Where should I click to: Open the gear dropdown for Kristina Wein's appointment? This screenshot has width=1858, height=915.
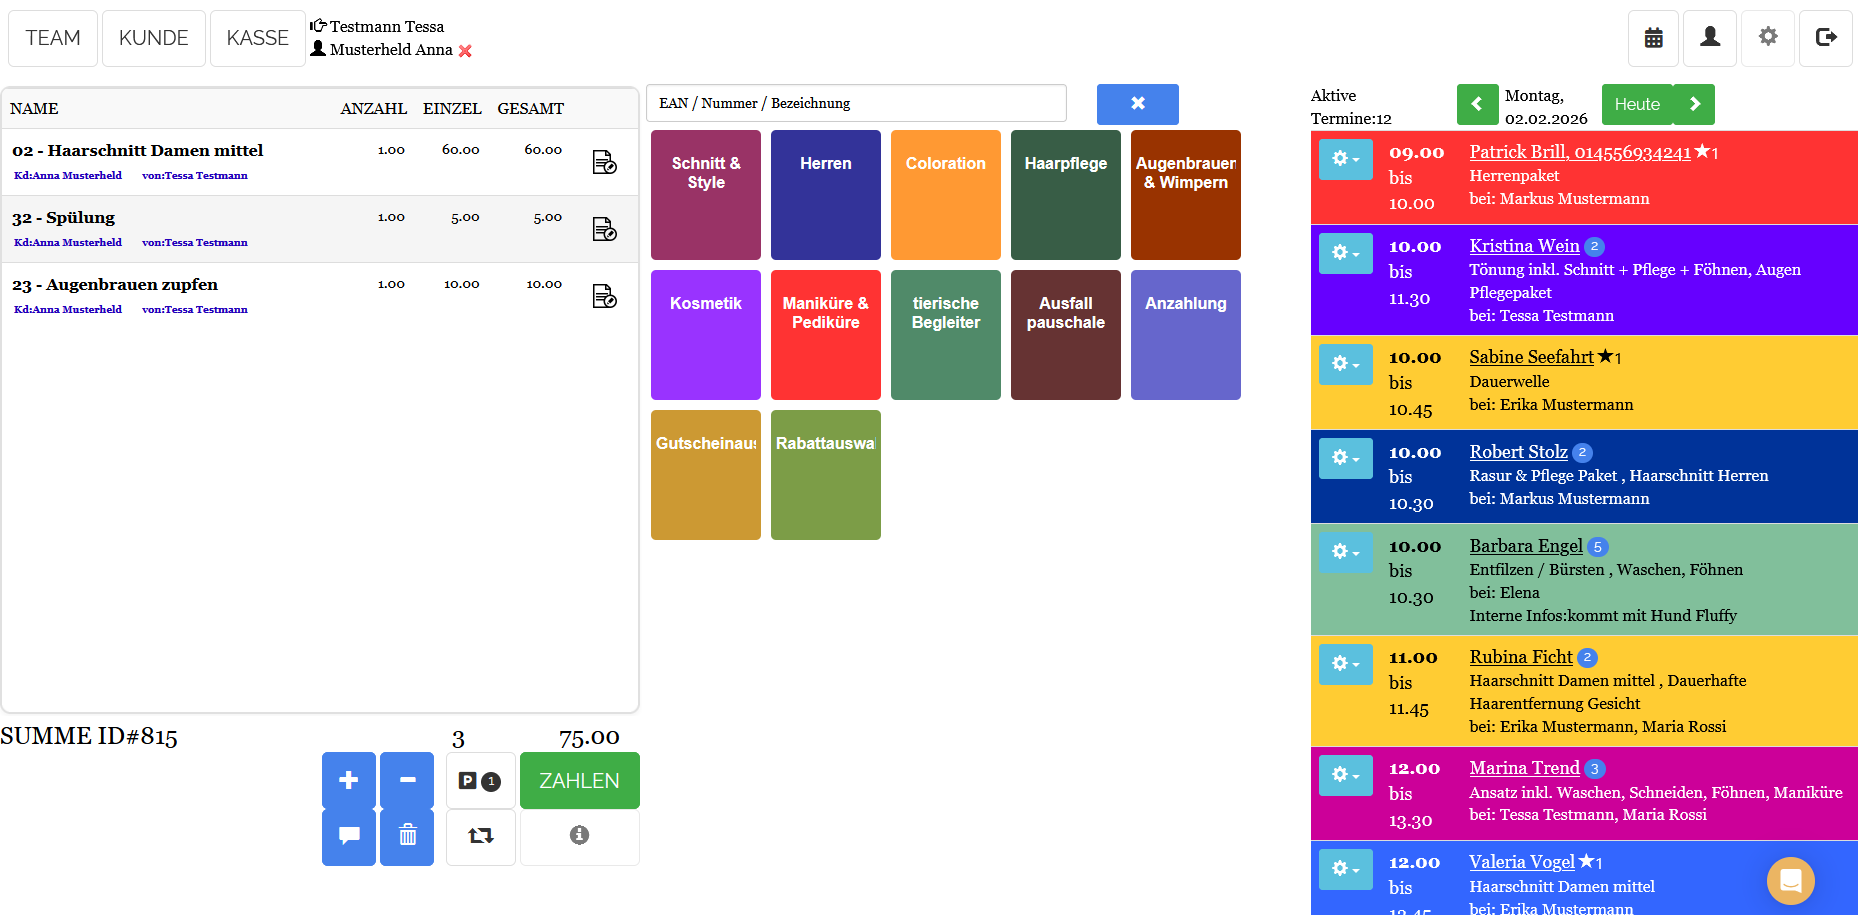tap(1345, 254)
